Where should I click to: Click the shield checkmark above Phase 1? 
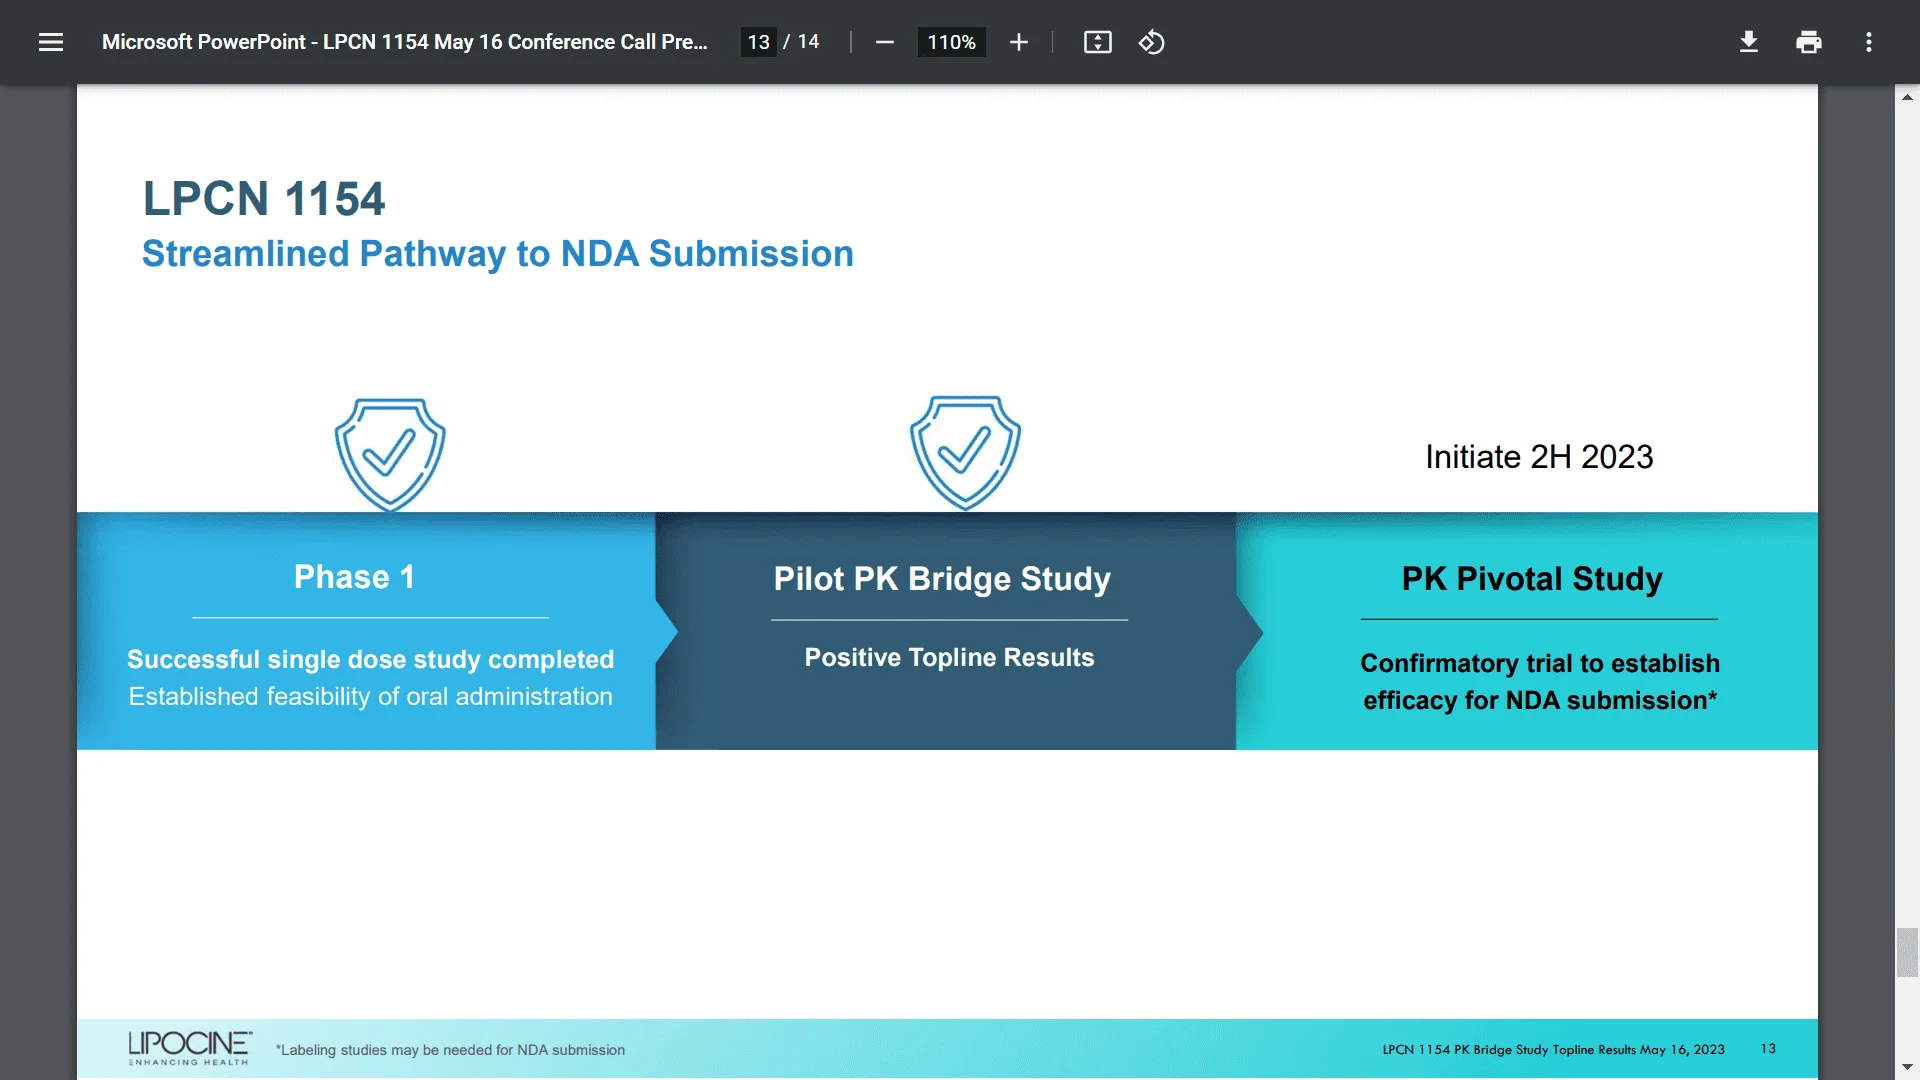pyautogui.click(x=390, y=454)
